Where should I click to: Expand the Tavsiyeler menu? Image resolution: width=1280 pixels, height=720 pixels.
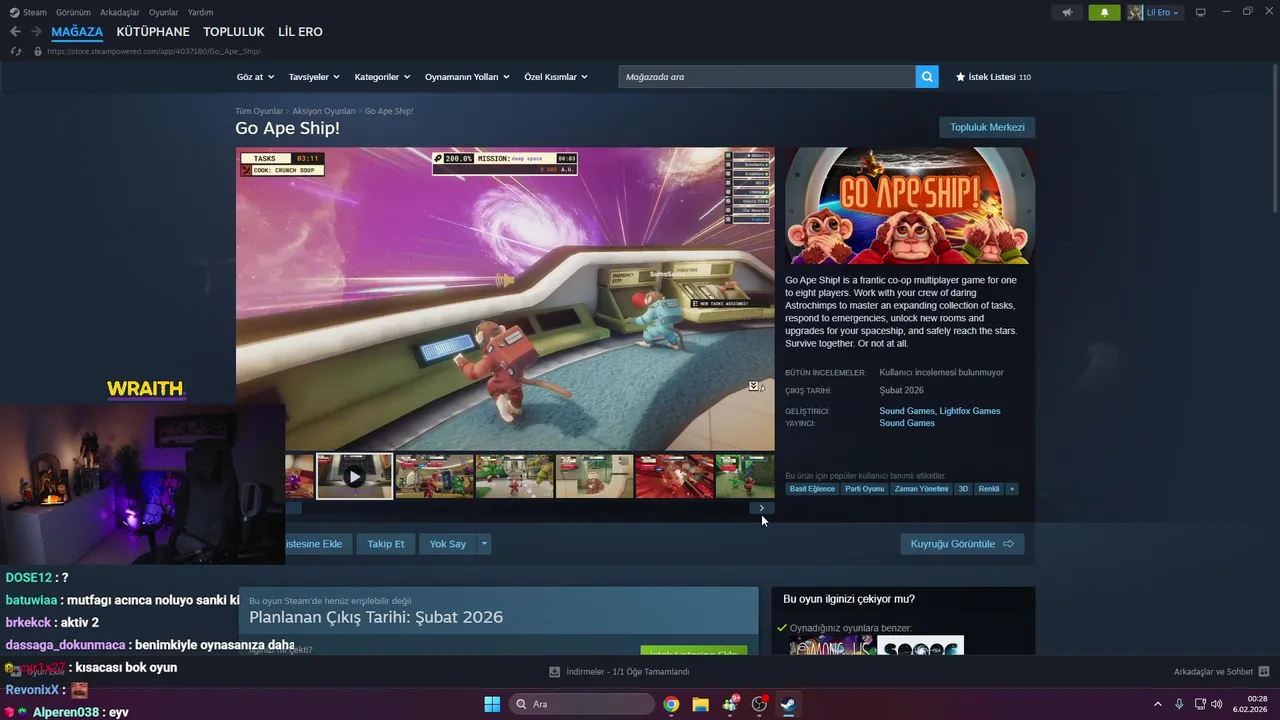coord(314,77)
